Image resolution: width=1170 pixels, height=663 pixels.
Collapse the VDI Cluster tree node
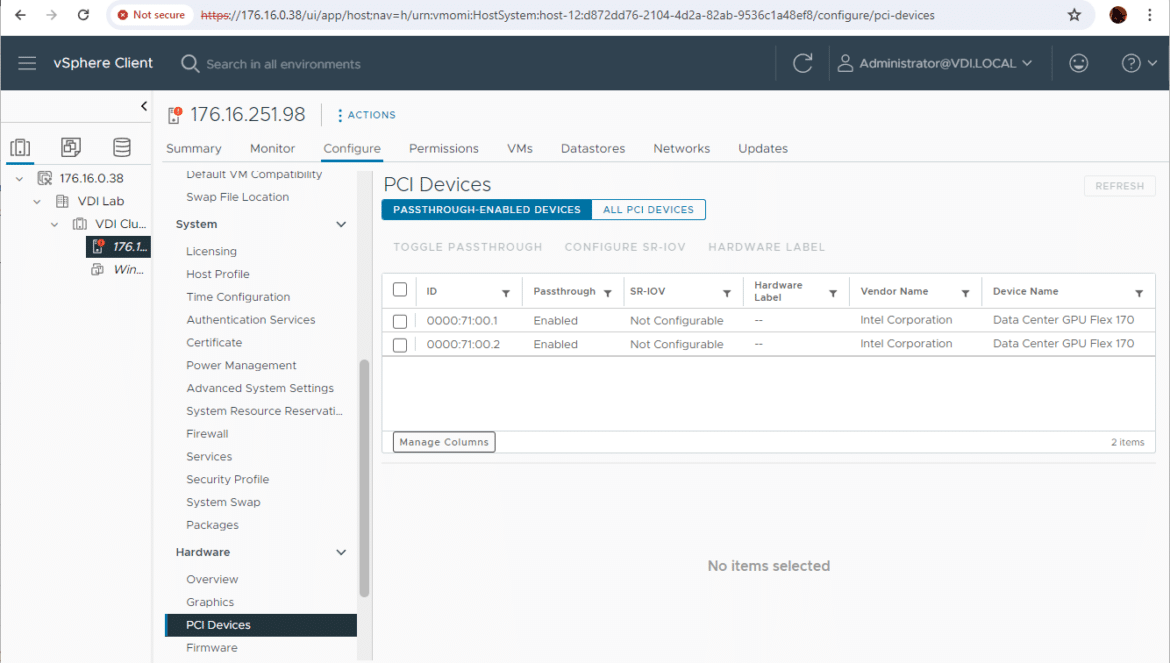tap(54, 224)
